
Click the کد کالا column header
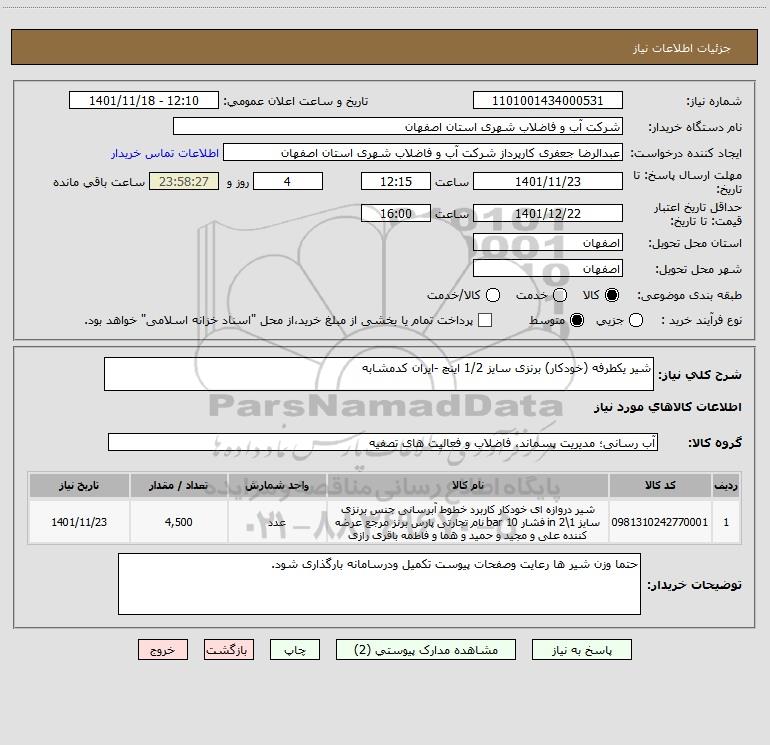pos(660,485)
